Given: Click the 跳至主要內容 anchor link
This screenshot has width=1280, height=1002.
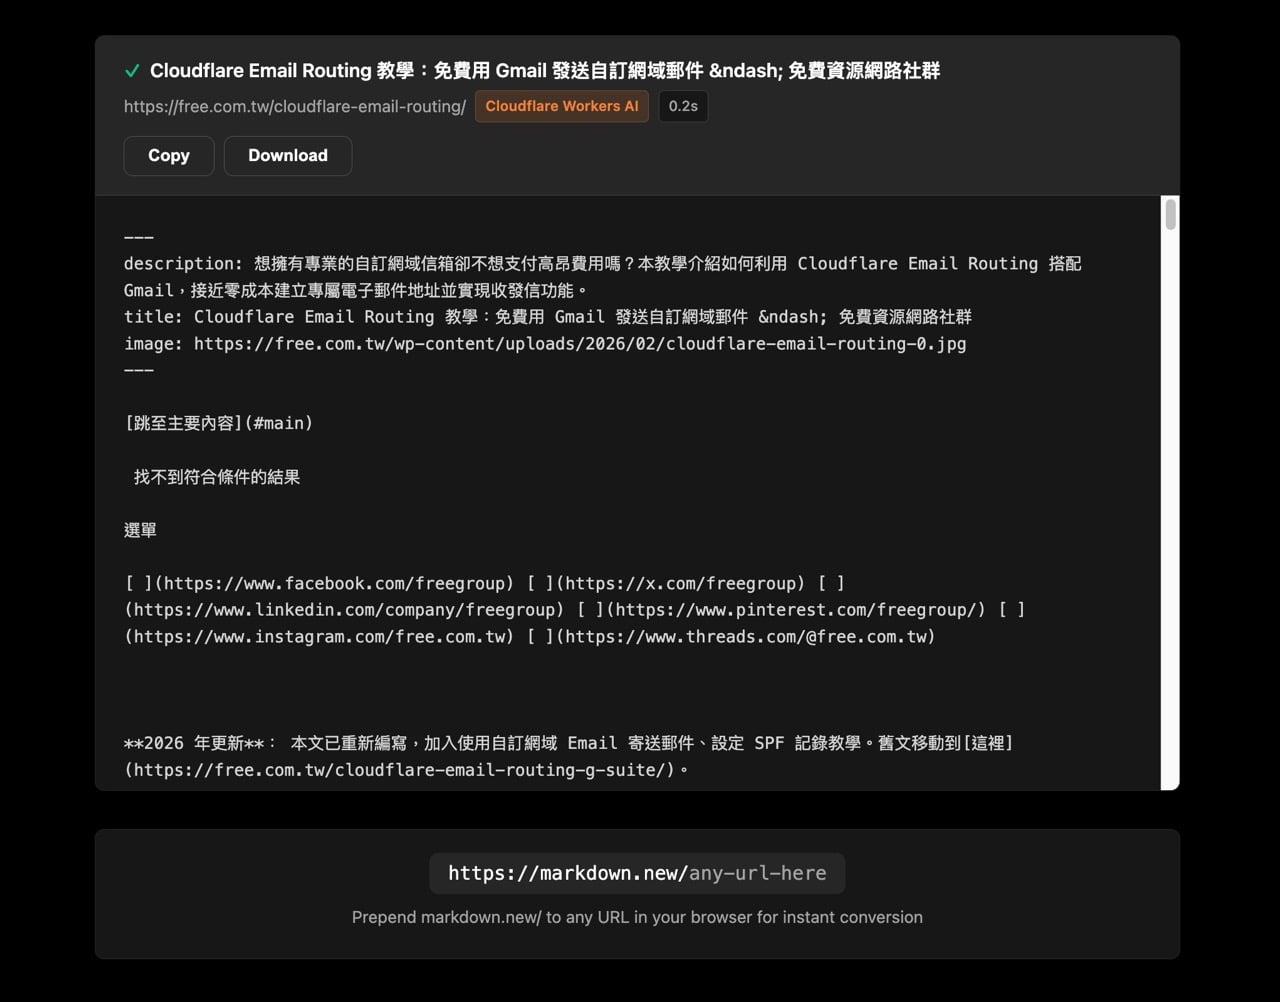Looking at the screenshot, I should (x=218, y=422).
